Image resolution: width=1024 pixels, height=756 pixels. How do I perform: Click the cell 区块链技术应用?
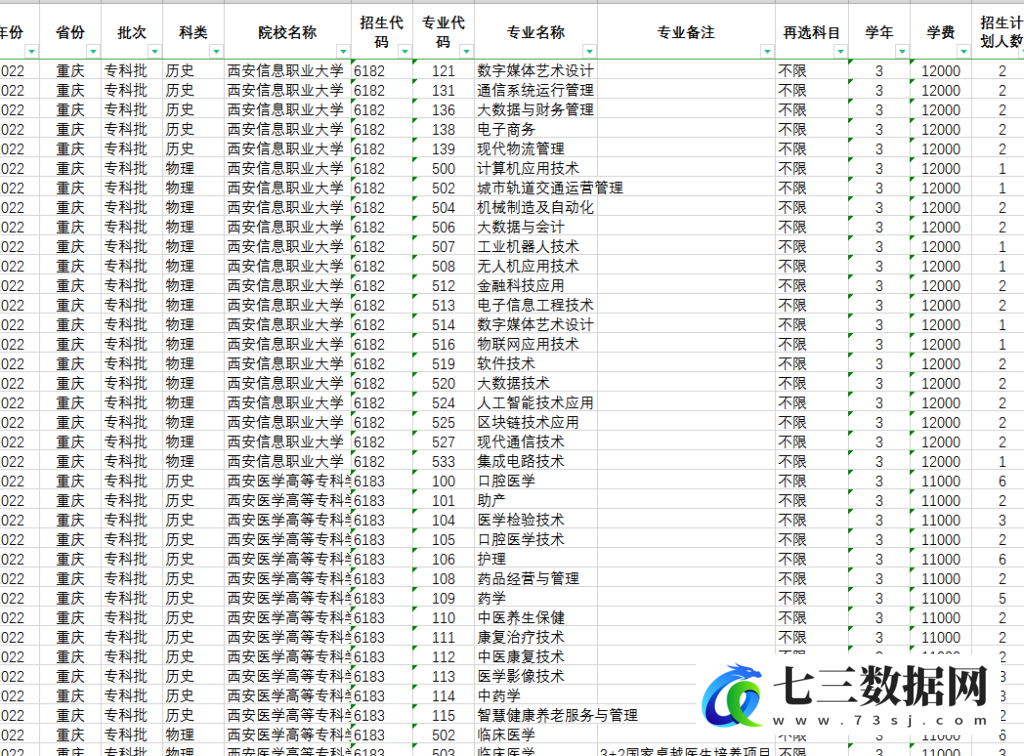536,422
